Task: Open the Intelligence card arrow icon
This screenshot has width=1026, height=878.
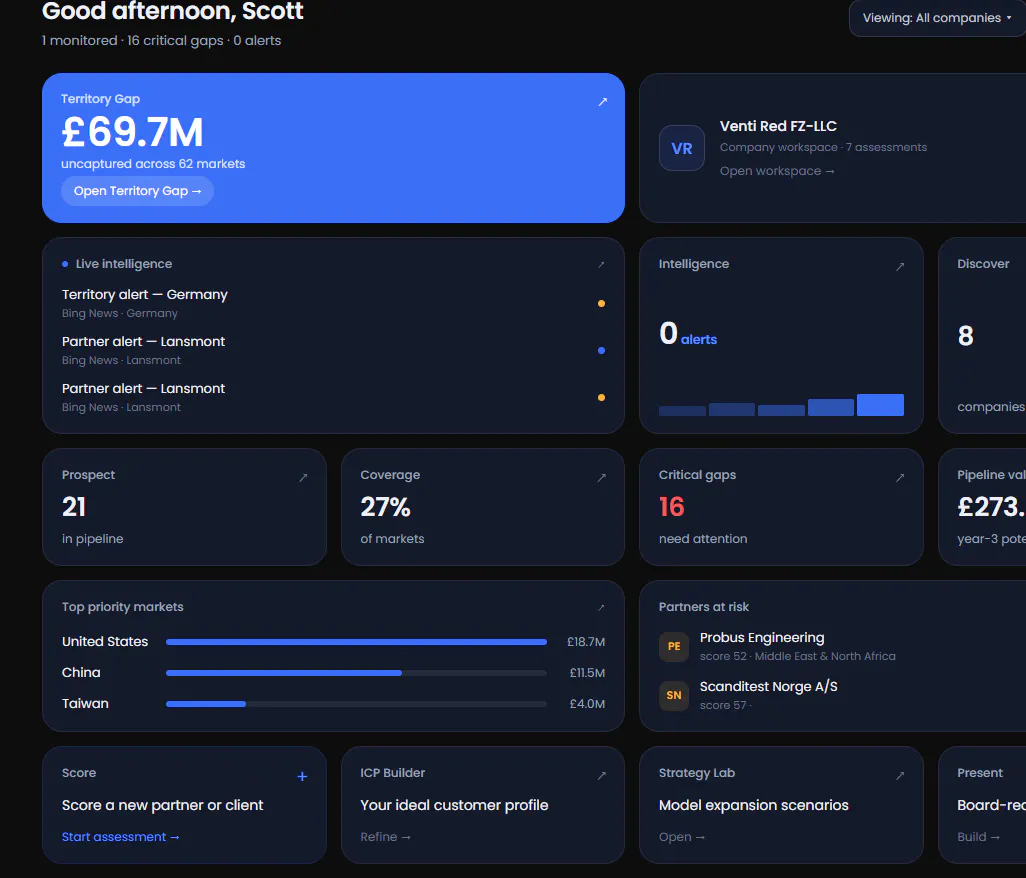Action: click(x=900, y=266)
